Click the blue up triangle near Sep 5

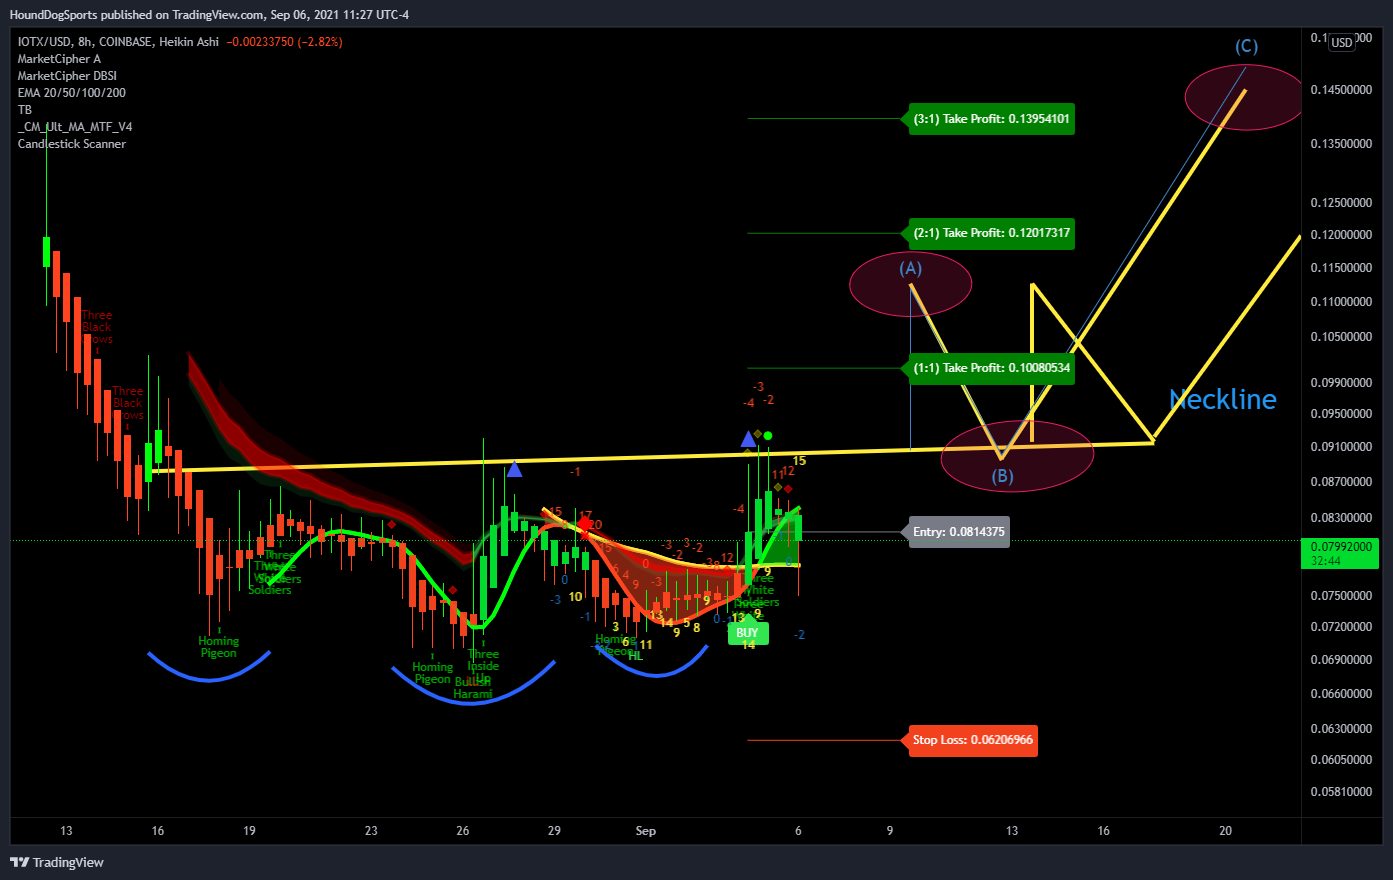748,439
